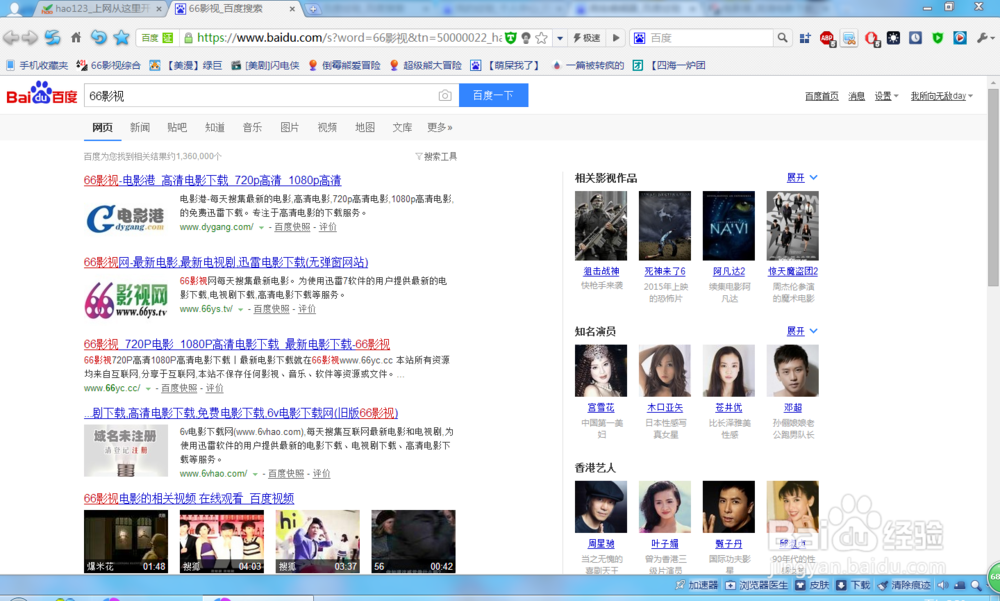This screenshot has height=601, width=1000.
Task: Expand 知名演员 with 展开
Action: (802, 332)
